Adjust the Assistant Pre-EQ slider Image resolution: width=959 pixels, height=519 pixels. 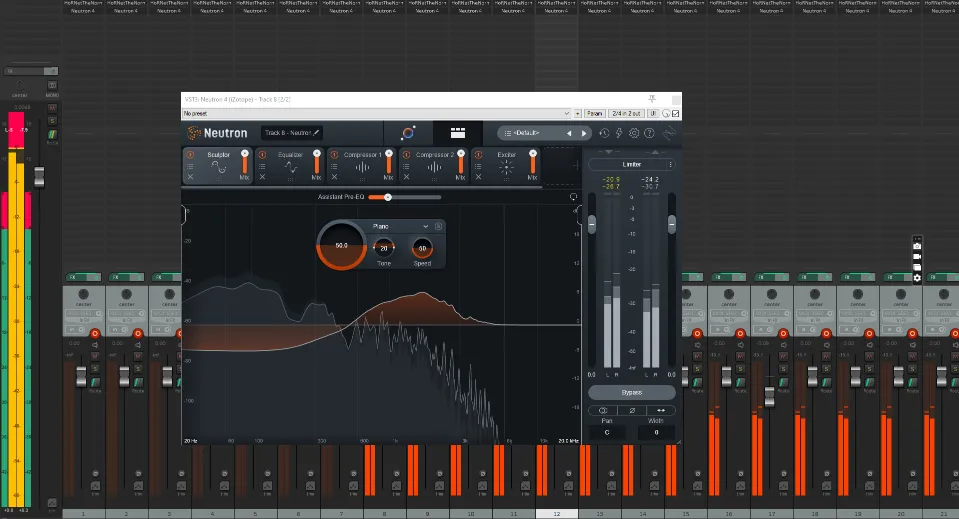tap(404, 197)
